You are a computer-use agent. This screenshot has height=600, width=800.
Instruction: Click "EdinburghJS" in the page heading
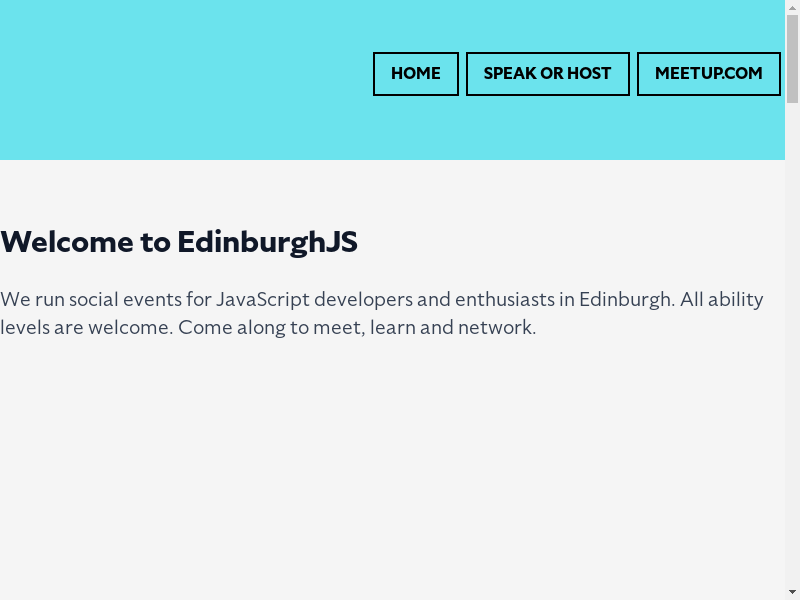267,242
